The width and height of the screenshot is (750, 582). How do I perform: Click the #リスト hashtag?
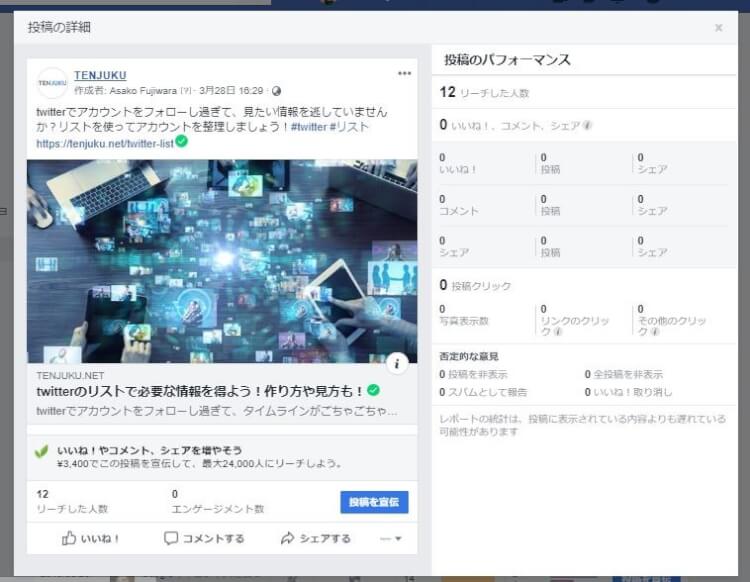coord(351,127)
